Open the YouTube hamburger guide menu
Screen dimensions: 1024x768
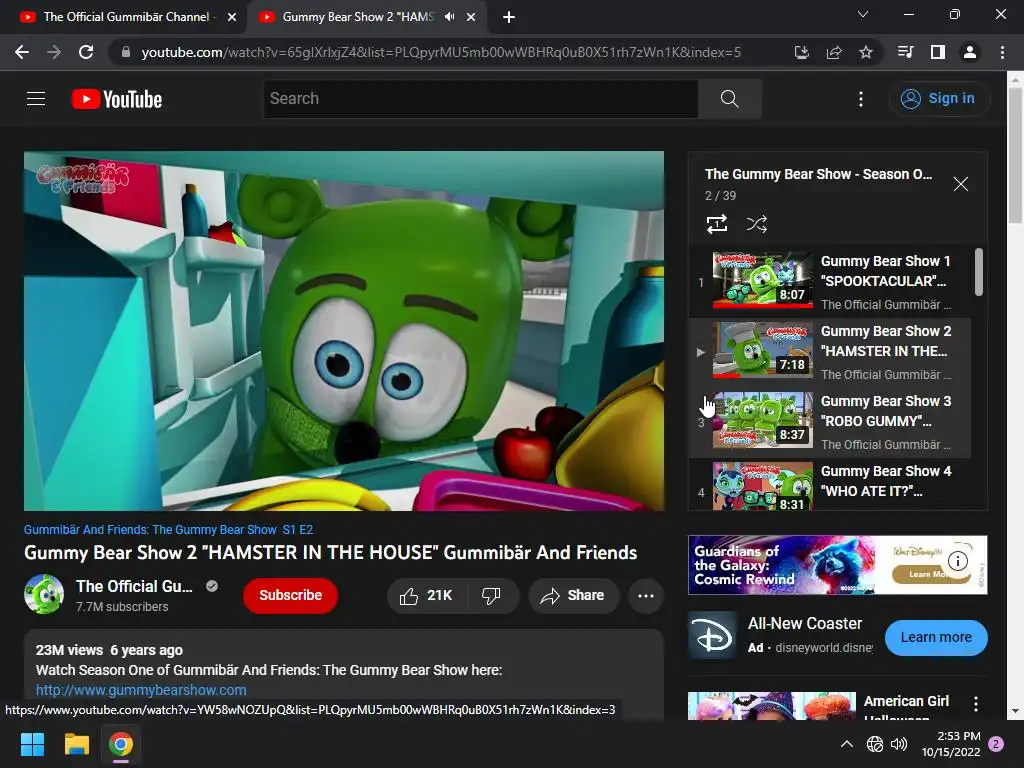36,99
